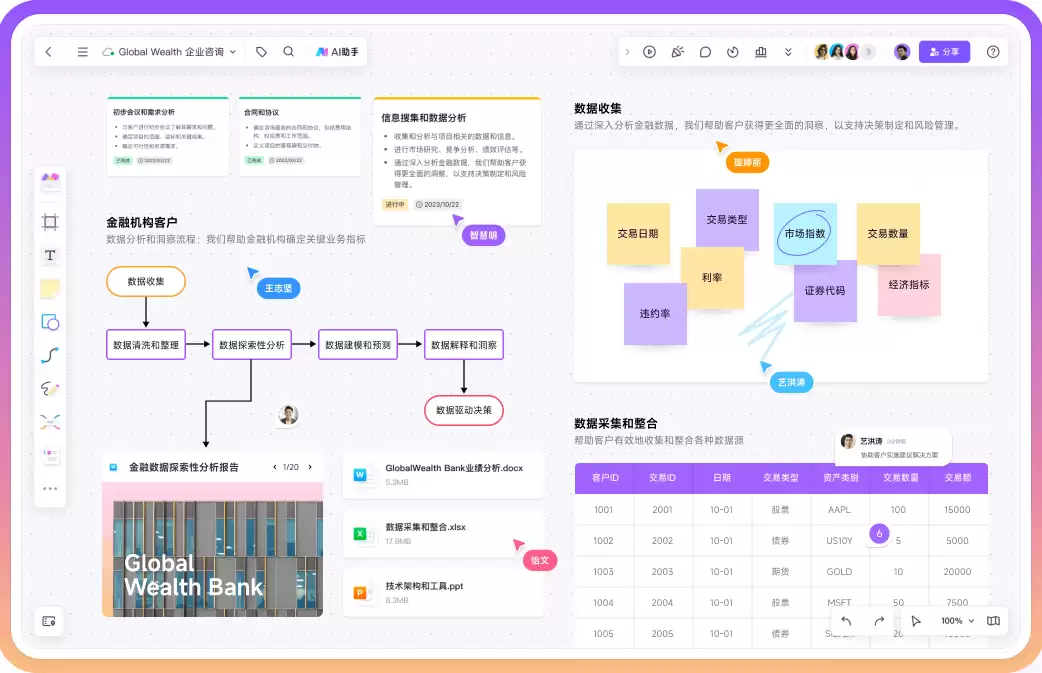
Task: Open the book/map icon beside zoom
Action: [x=993, y=621]
